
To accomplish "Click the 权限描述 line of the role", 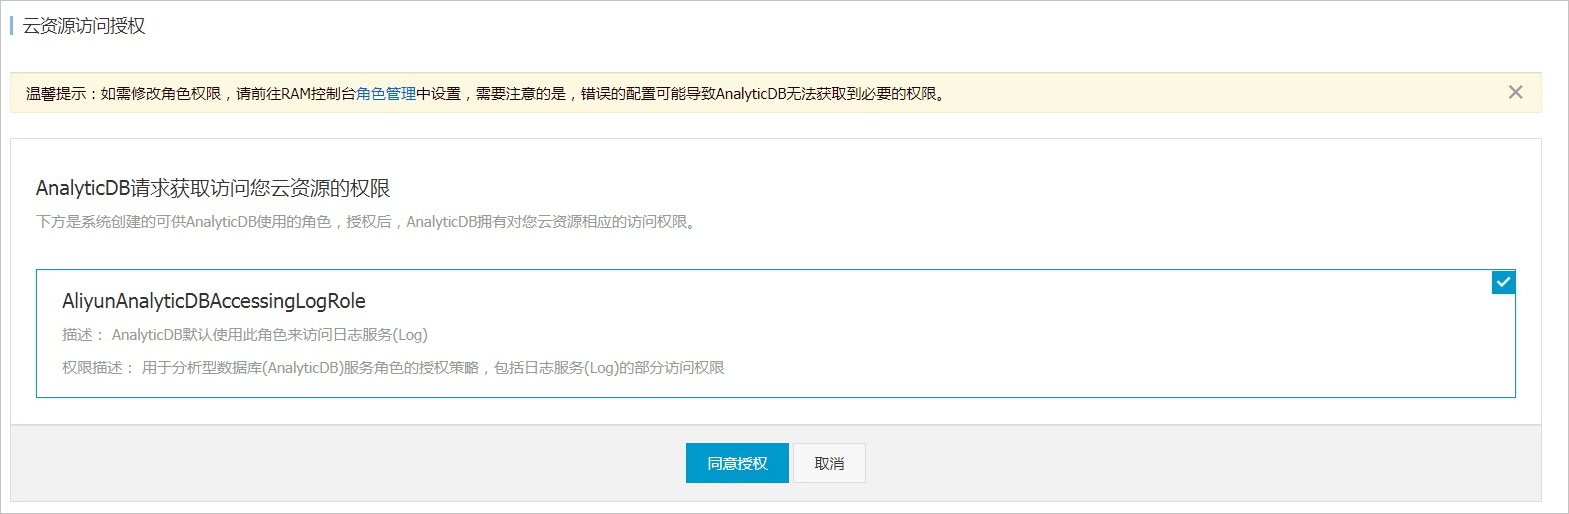I will (x=393, y=368).
